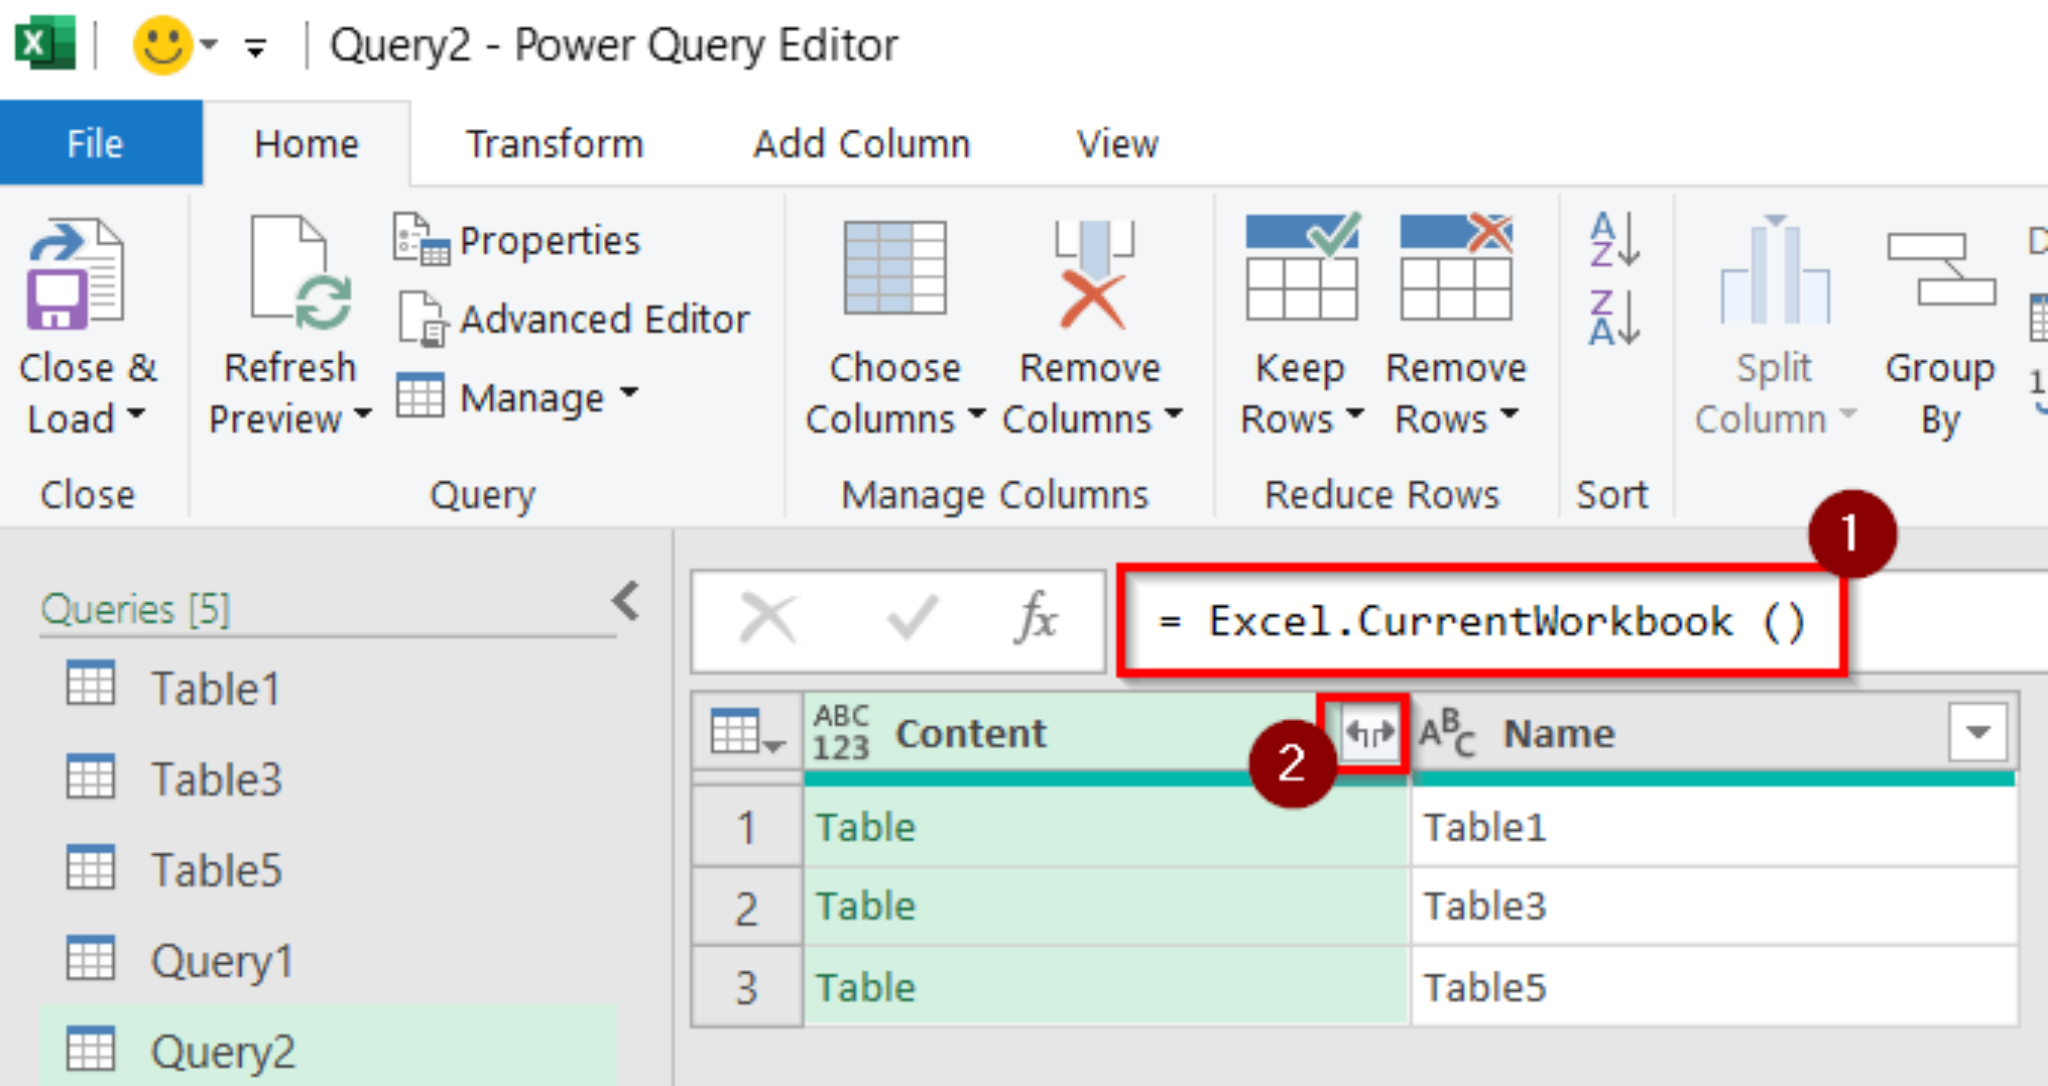Click the Keep Rows icon
Screen dimensions: 2048x1086
(x=1302, y=266)
